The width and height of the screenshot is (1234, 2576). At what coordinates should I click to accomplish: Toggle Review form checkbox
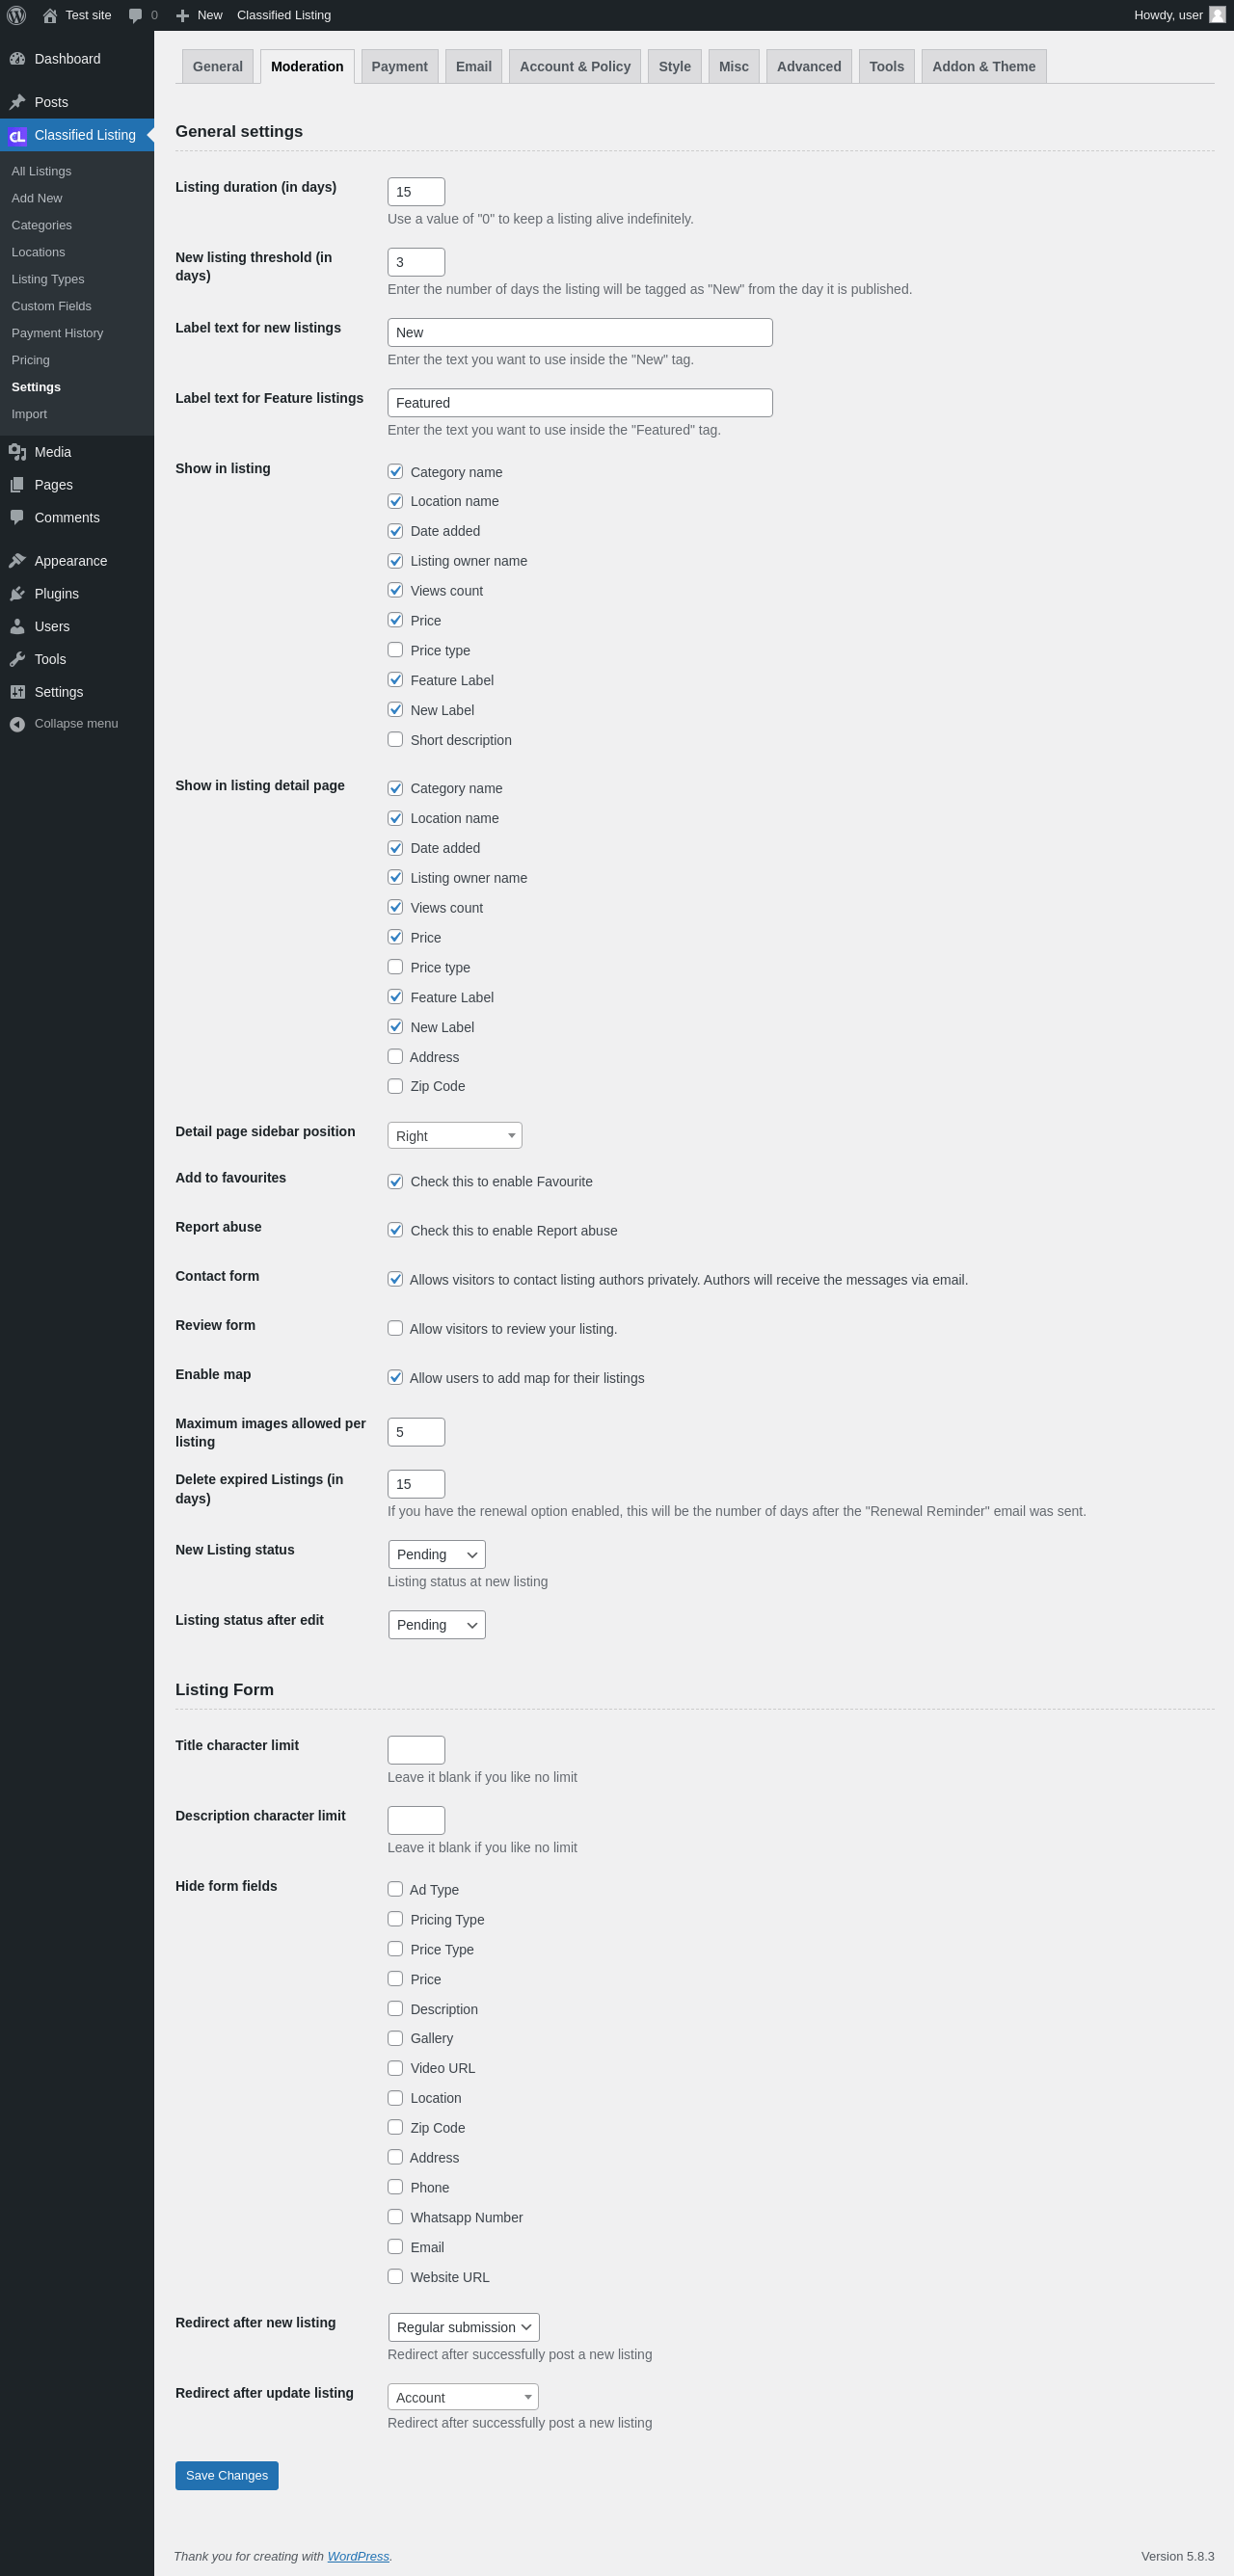395,1329
